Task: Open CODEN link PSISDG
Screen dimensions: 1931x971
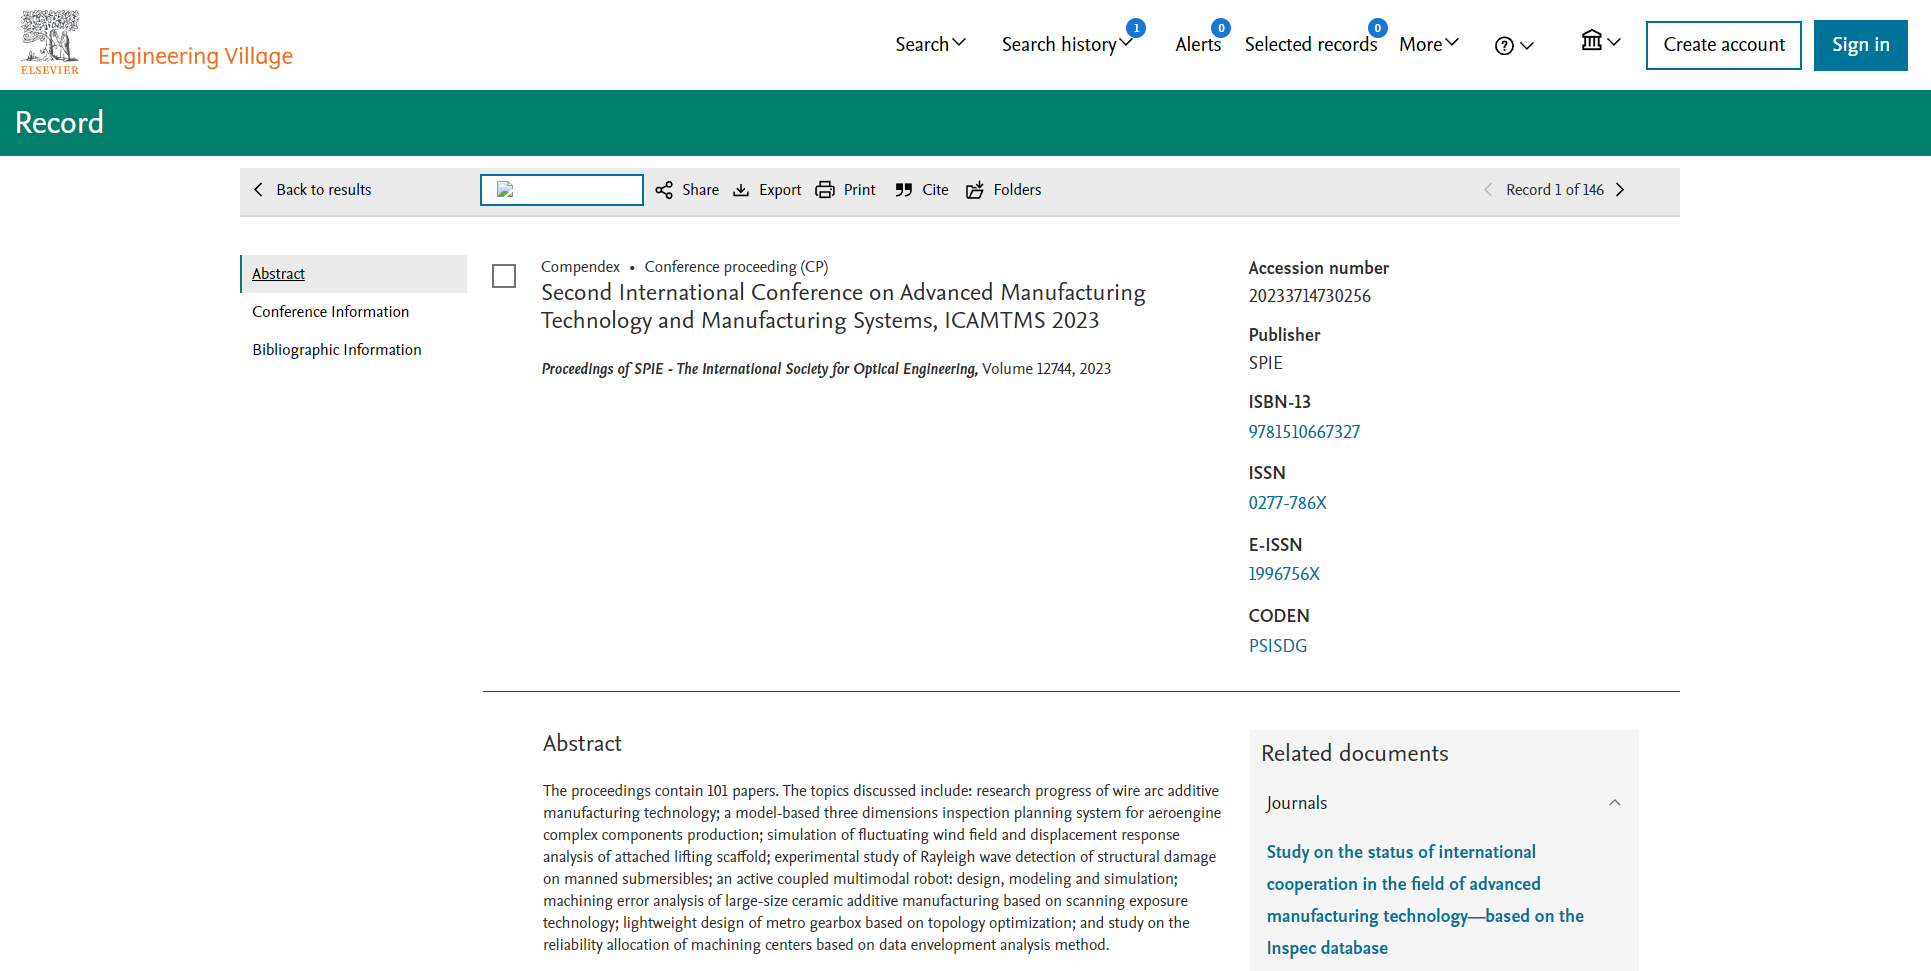Action: tap(1278, 646)
